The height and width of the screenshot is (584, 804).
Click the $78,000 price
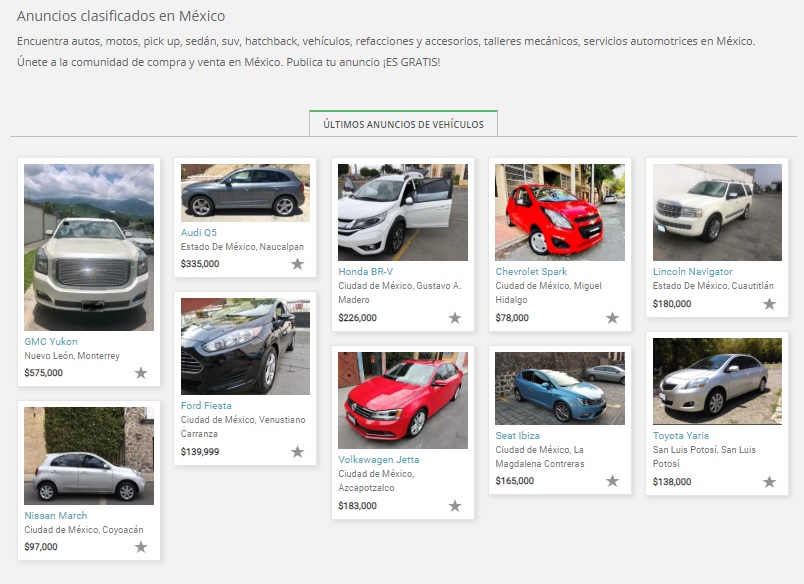pos(512,318)
